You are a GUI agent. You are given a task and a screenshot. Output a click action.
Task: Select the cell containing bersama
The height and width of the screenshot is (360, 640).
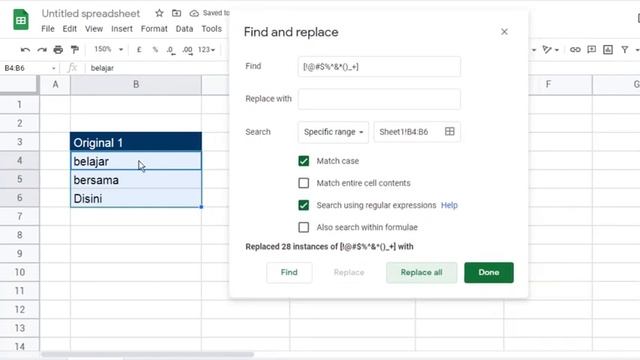click(136, 180)
